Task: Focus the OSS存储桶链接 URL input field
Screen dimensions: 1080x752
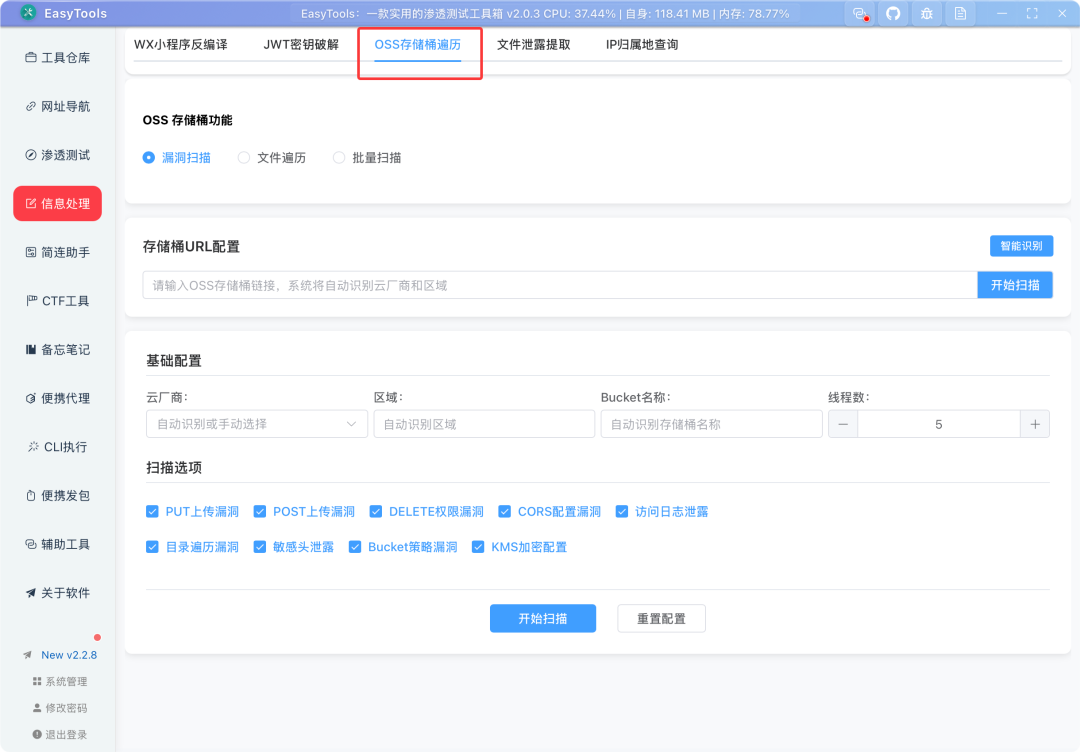Action: 560,285
